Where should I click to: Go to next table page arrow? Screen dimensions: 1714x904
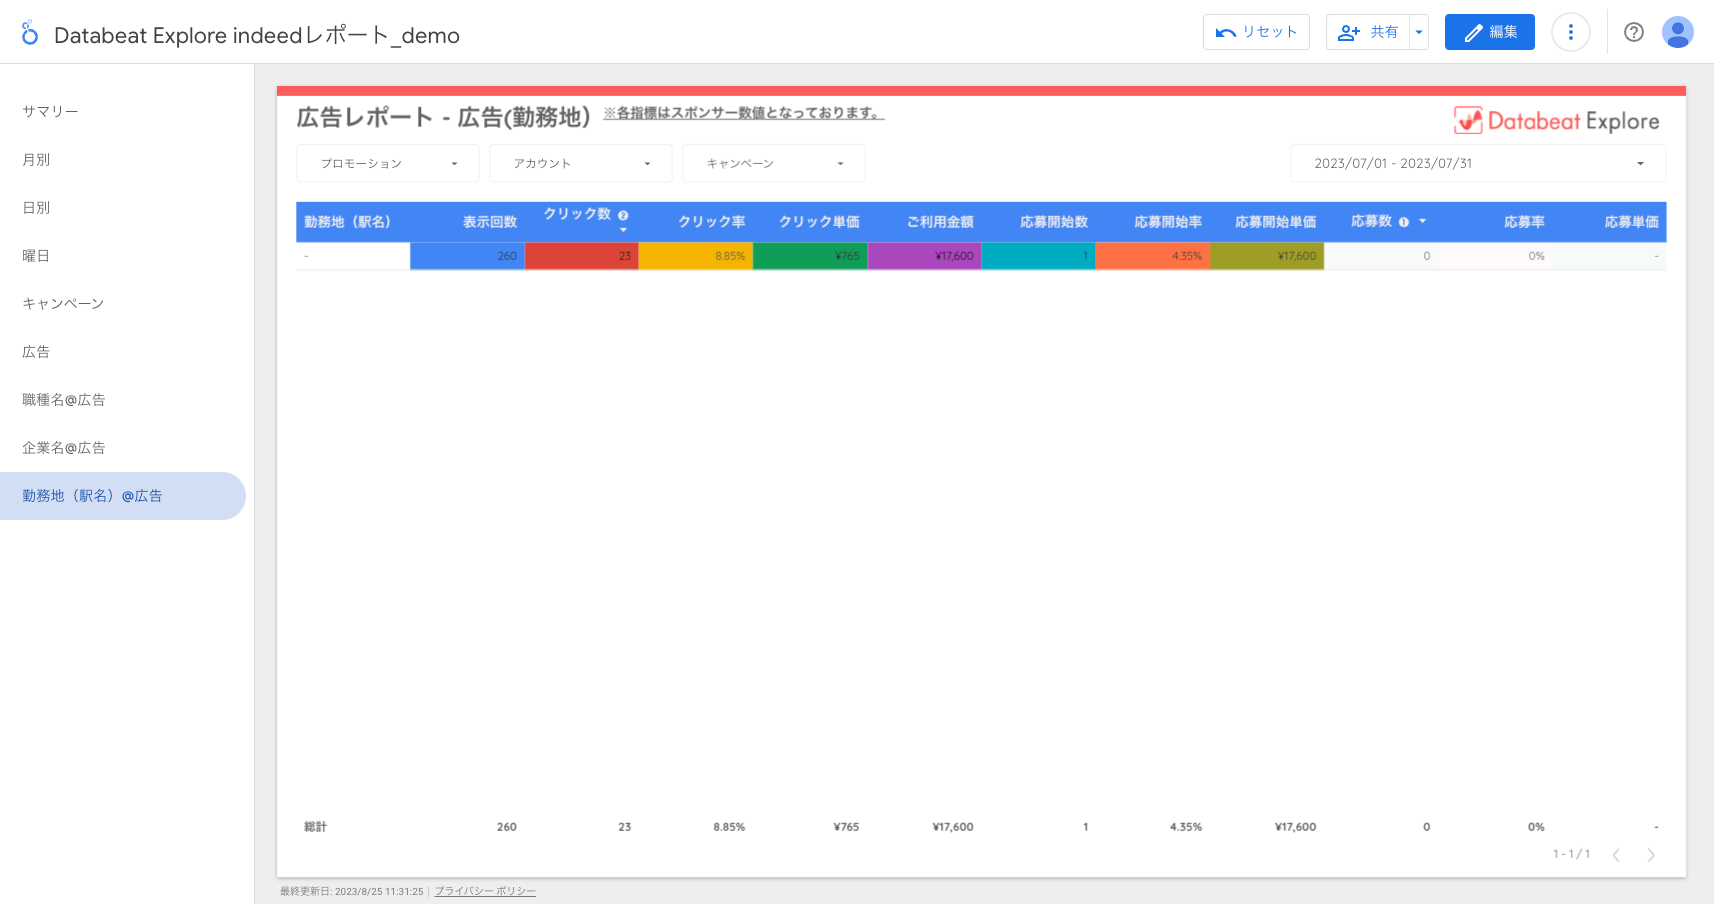[1651, 855]
